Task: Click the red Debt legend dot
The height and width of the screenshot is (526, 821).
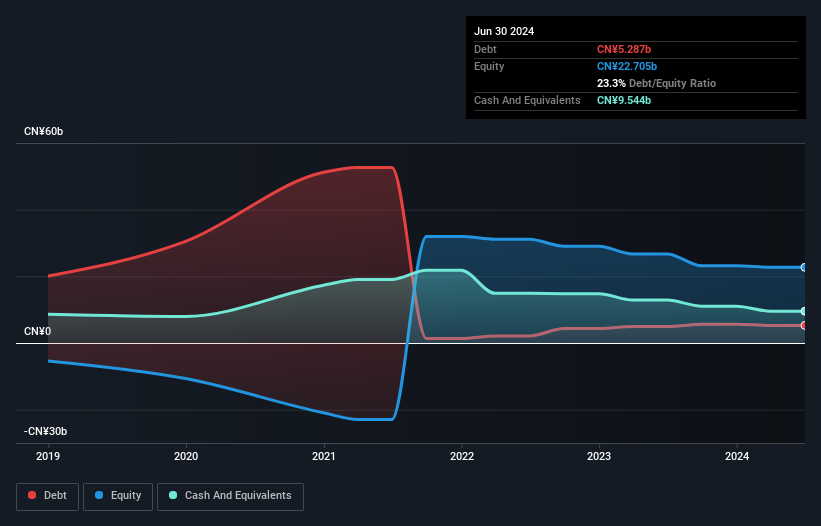Action: pos(32,495)
